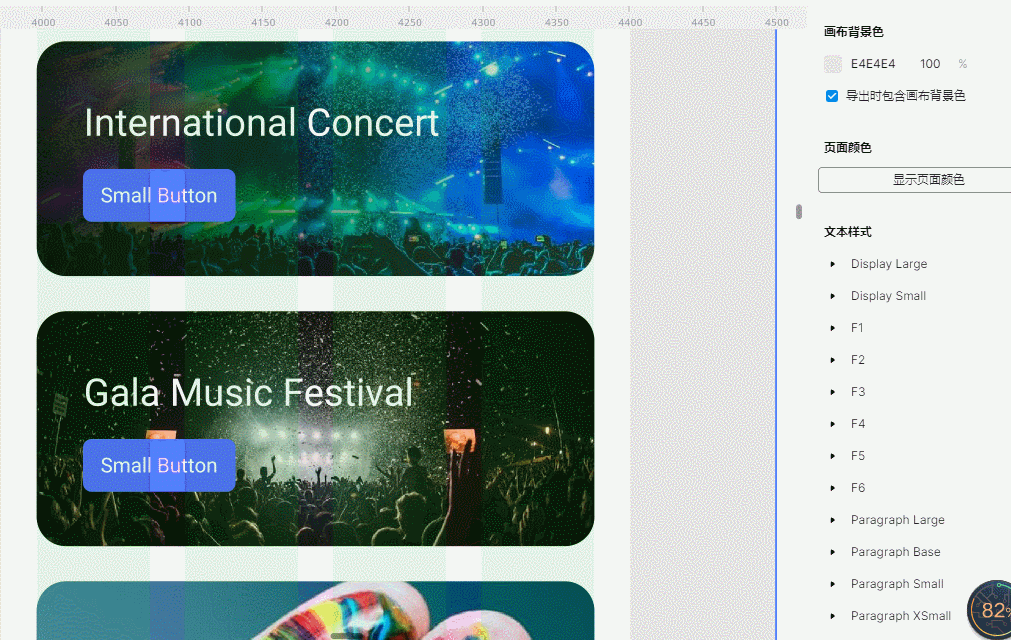
Task: Select the International Concert heading text
Action: [x=261, y=123]
